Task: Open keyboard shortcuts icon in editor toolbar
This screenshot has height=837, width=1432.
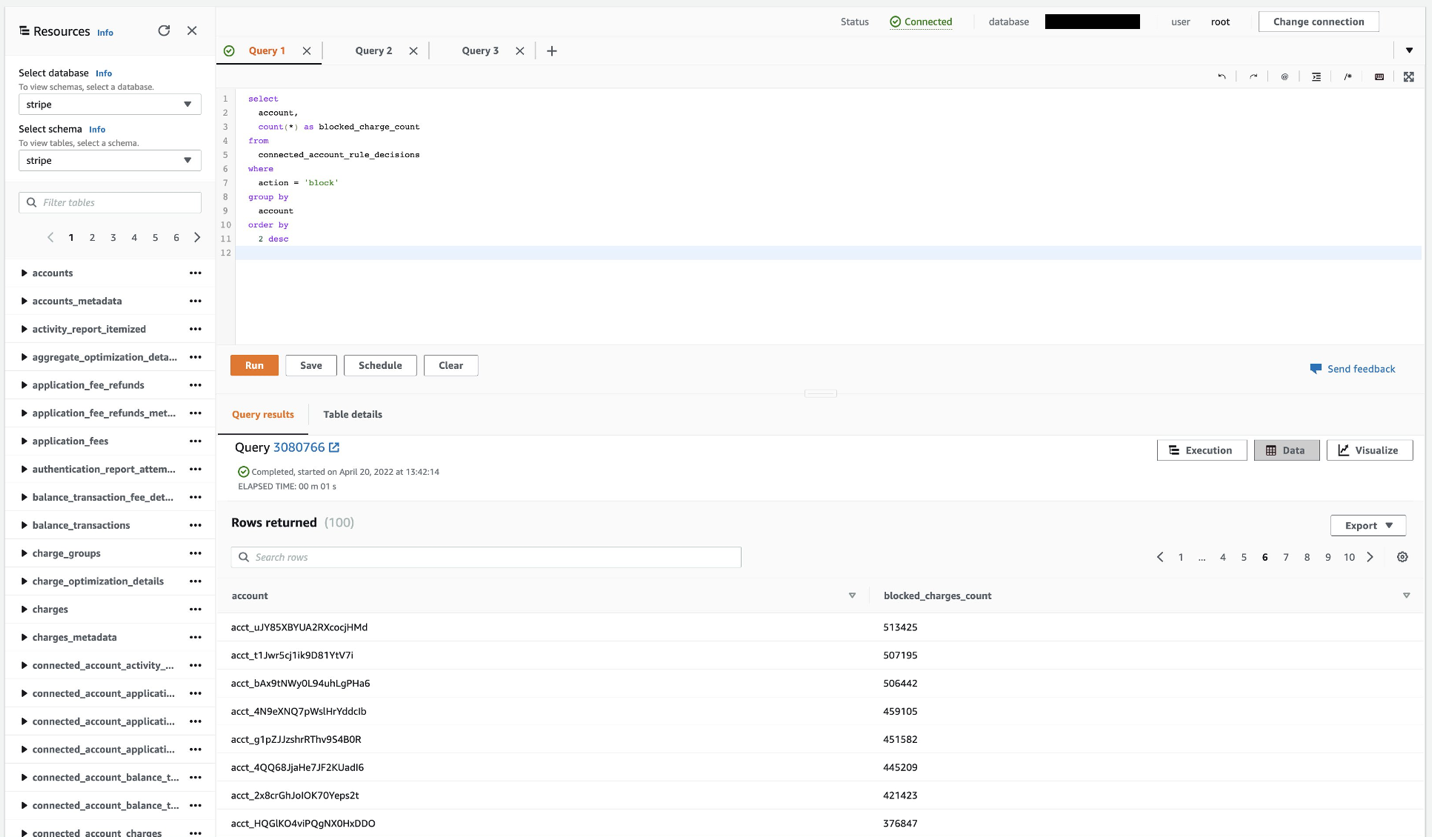Action: pos(1379,77)
